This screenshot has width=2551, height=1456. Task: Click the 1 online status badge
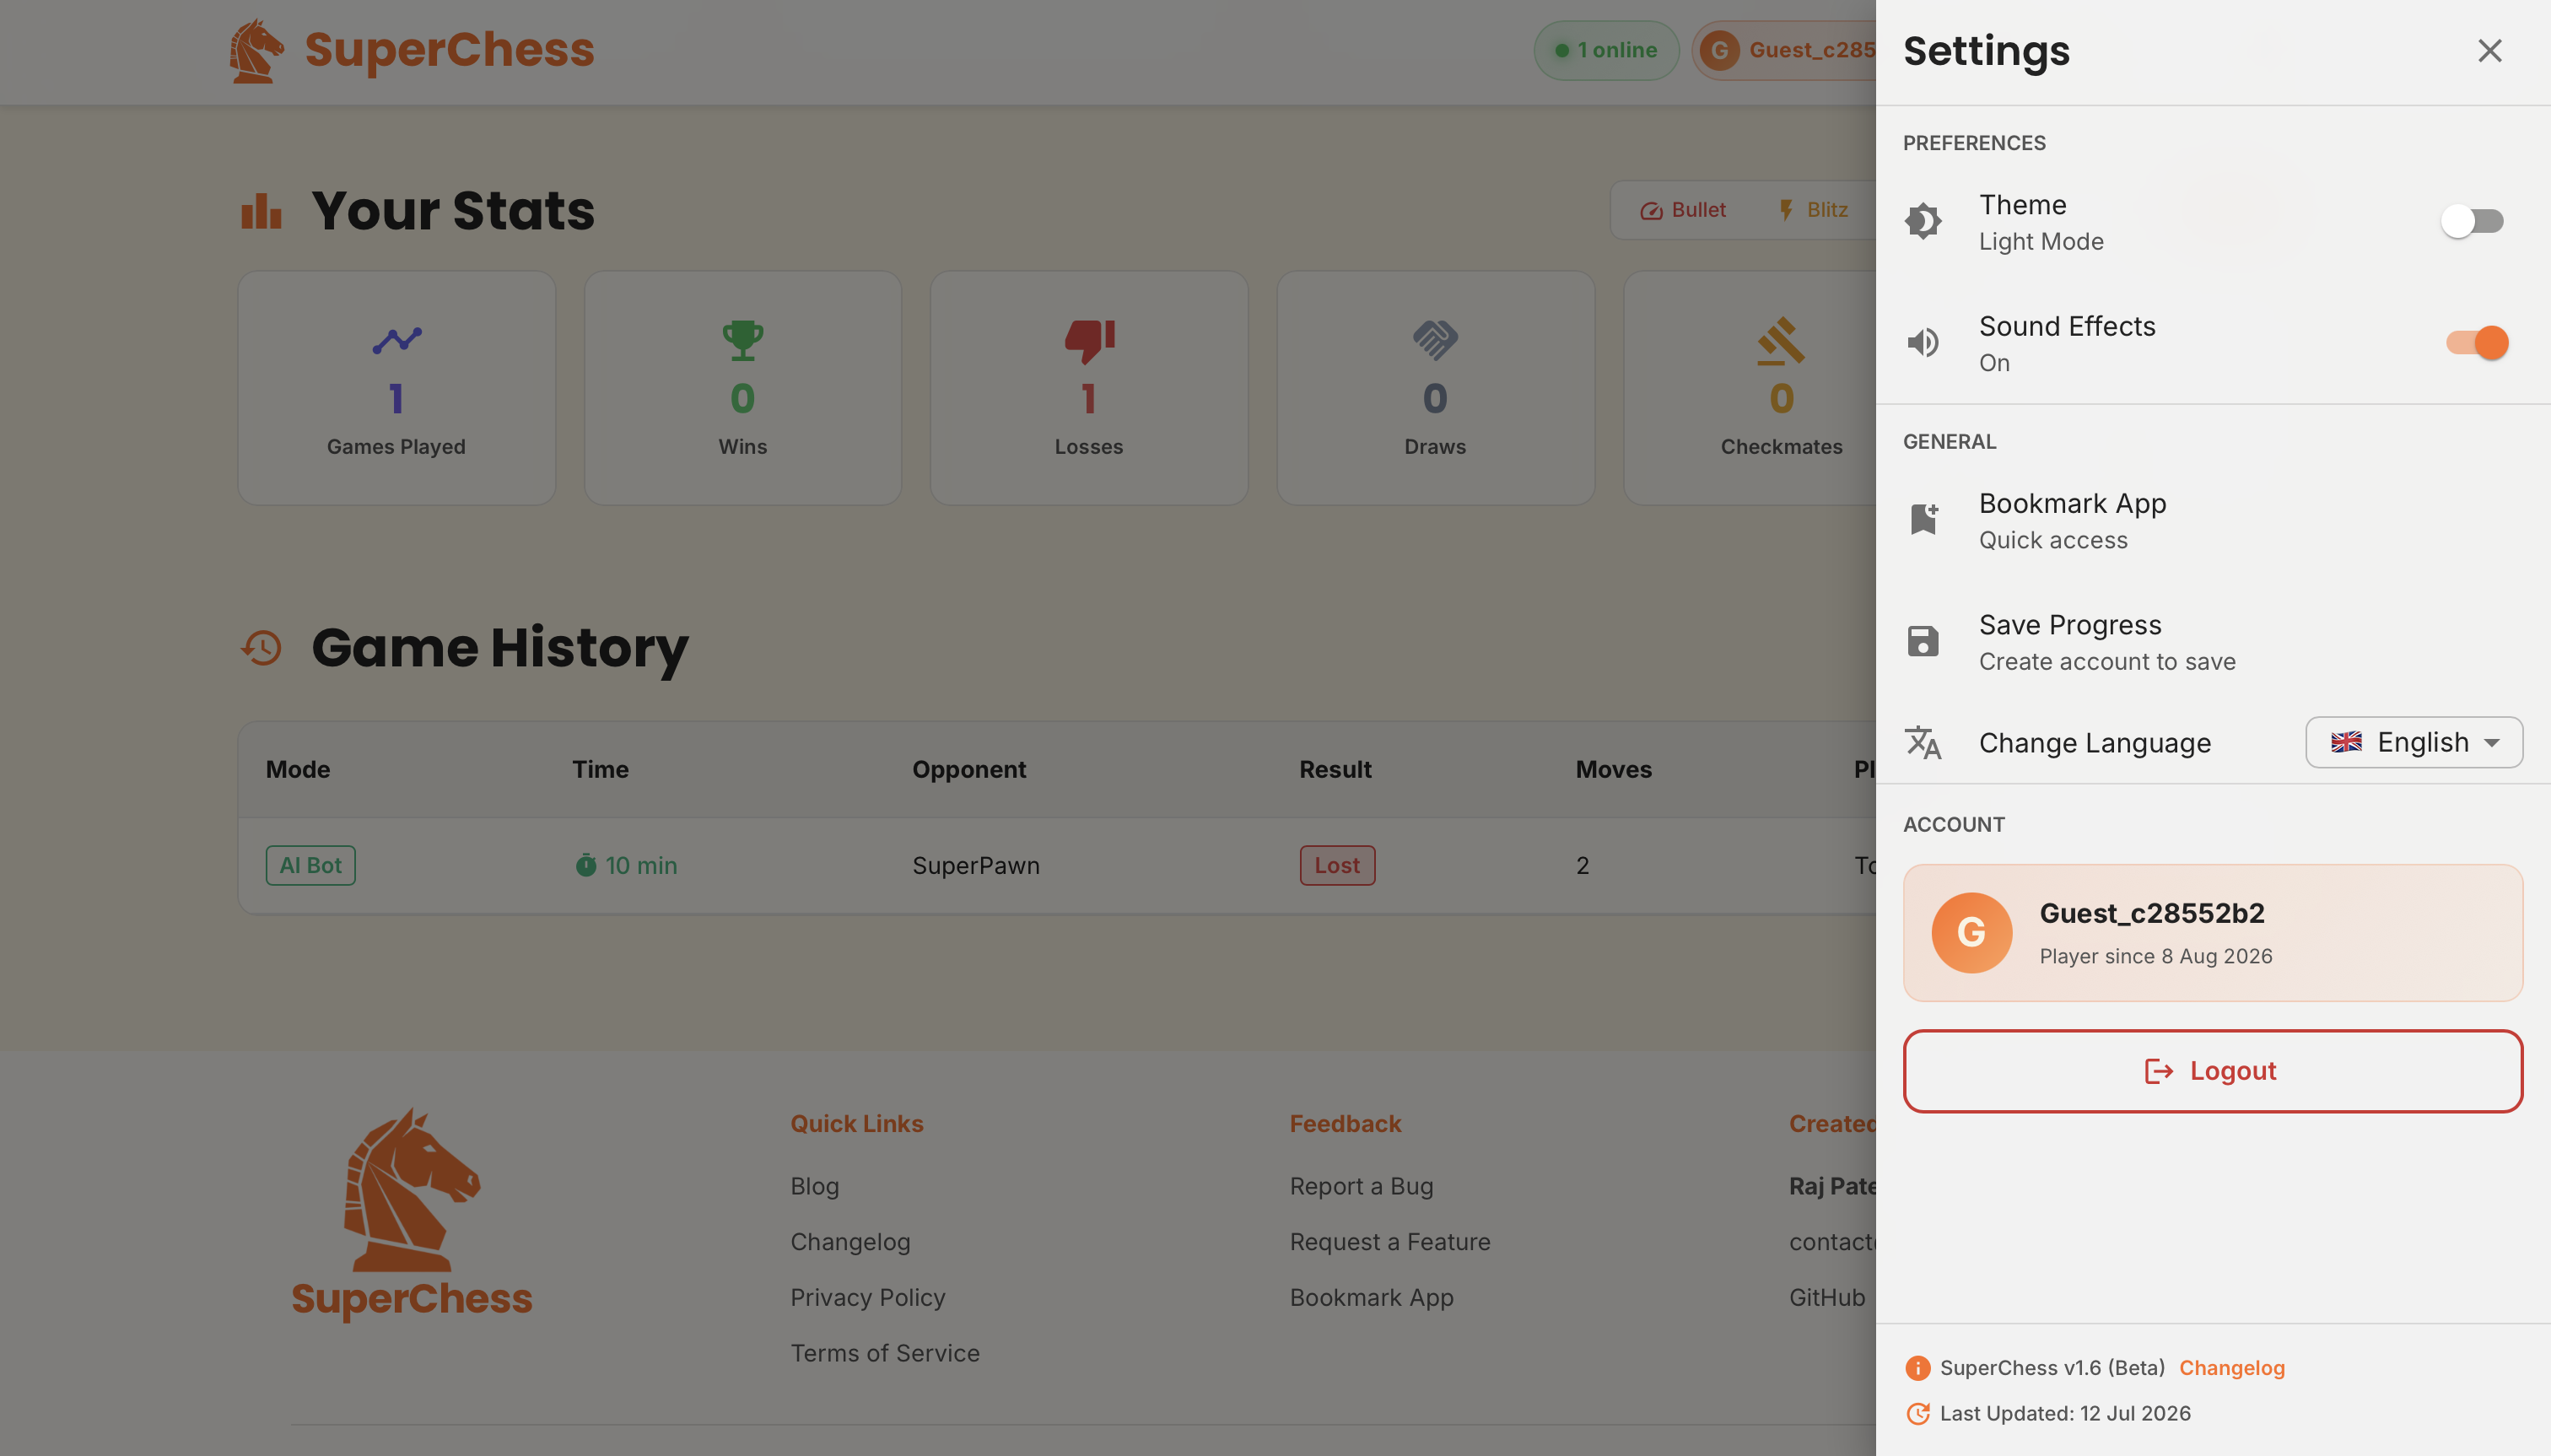(1606, 50)
